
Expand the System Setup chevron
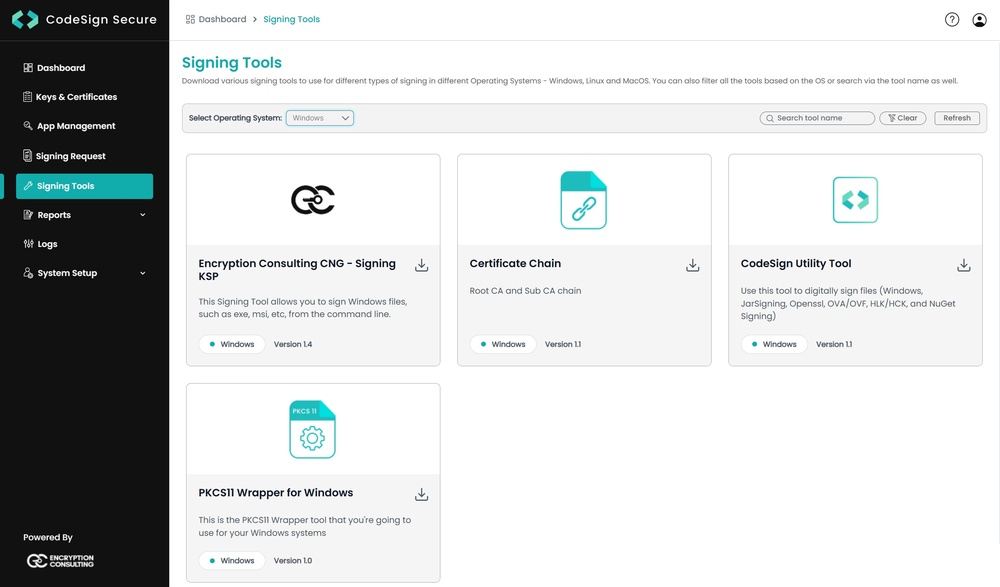[143, 273]
